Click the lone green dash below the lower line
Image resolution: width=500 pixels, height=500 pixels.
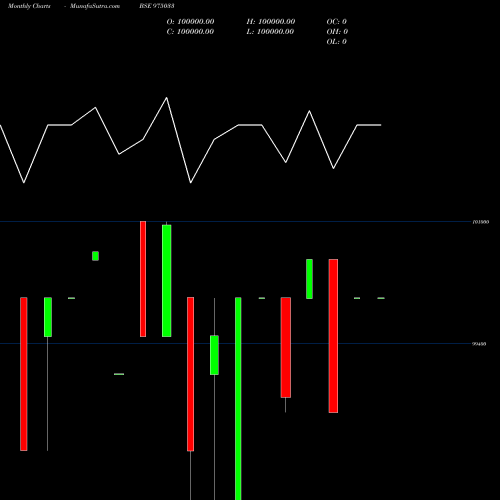tap(119, 374)
